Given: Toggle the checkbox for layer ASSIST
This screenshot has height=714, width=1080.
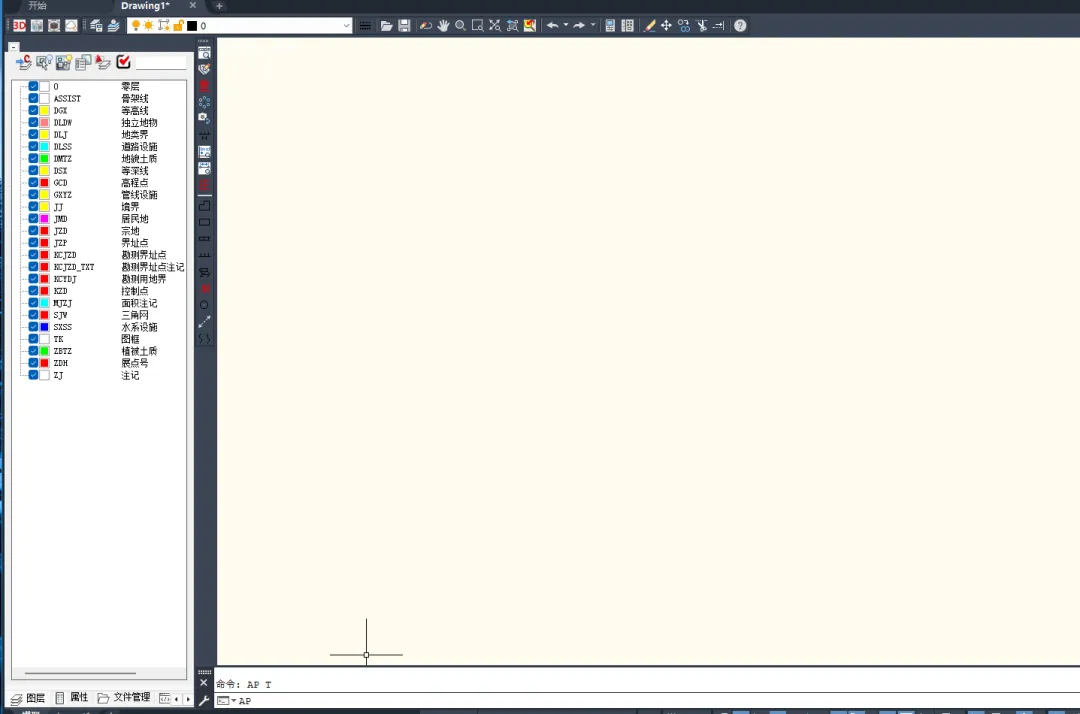Looking at the screenshot, I should [x=33, y=98].
